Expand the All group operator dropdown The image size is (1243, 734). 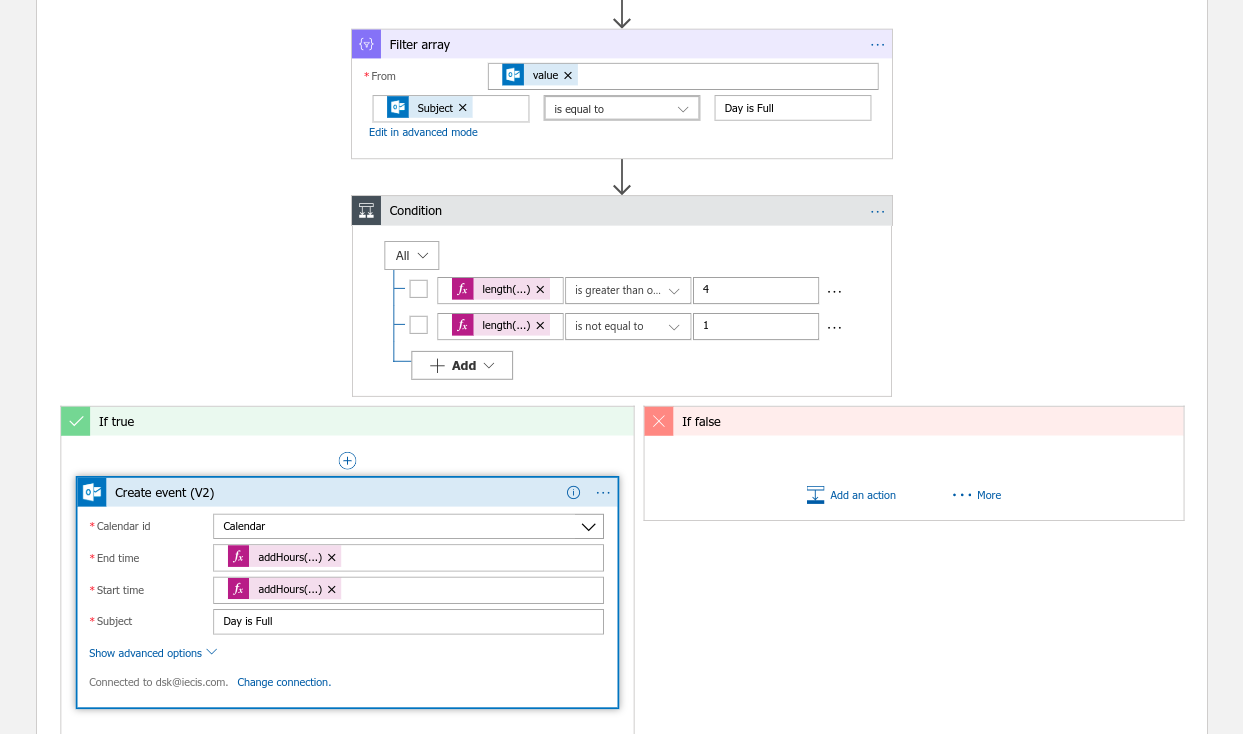(411, 256)
